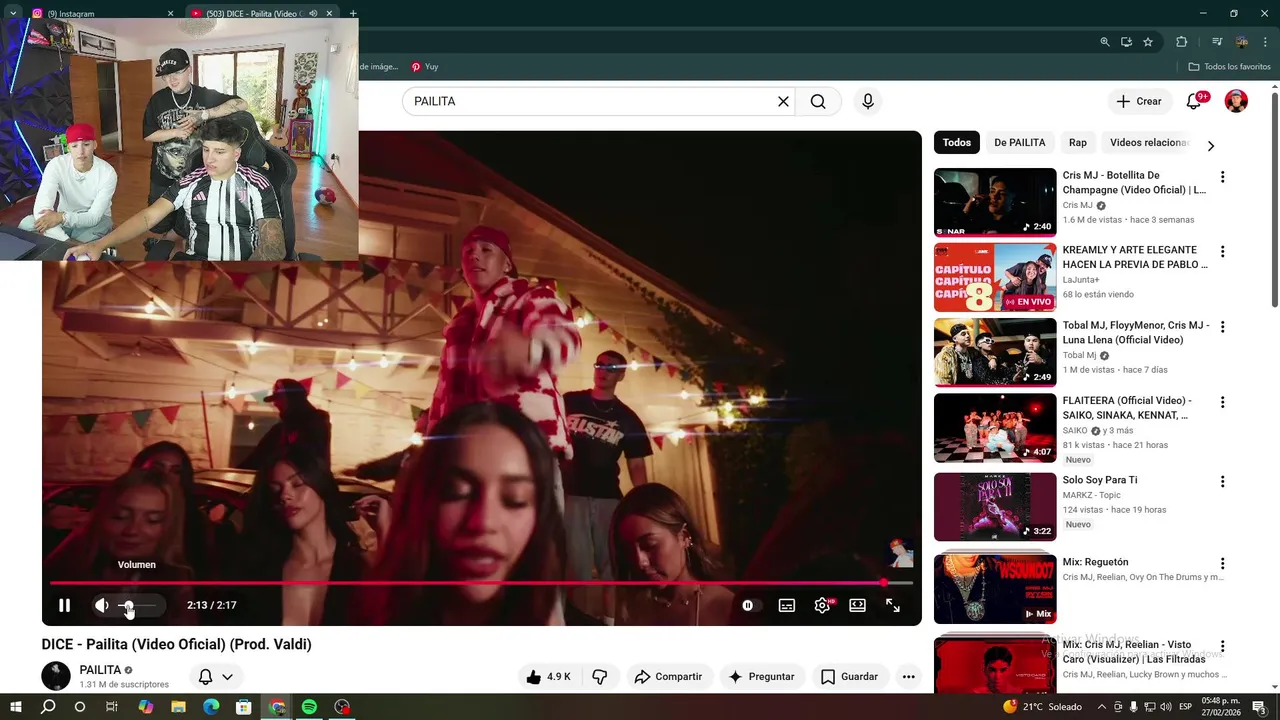Image resolution: width=1280 pixels, height=720 pixels.
Task: Open browser extensions puzzle icon
Action: [x=1182, y=42]
